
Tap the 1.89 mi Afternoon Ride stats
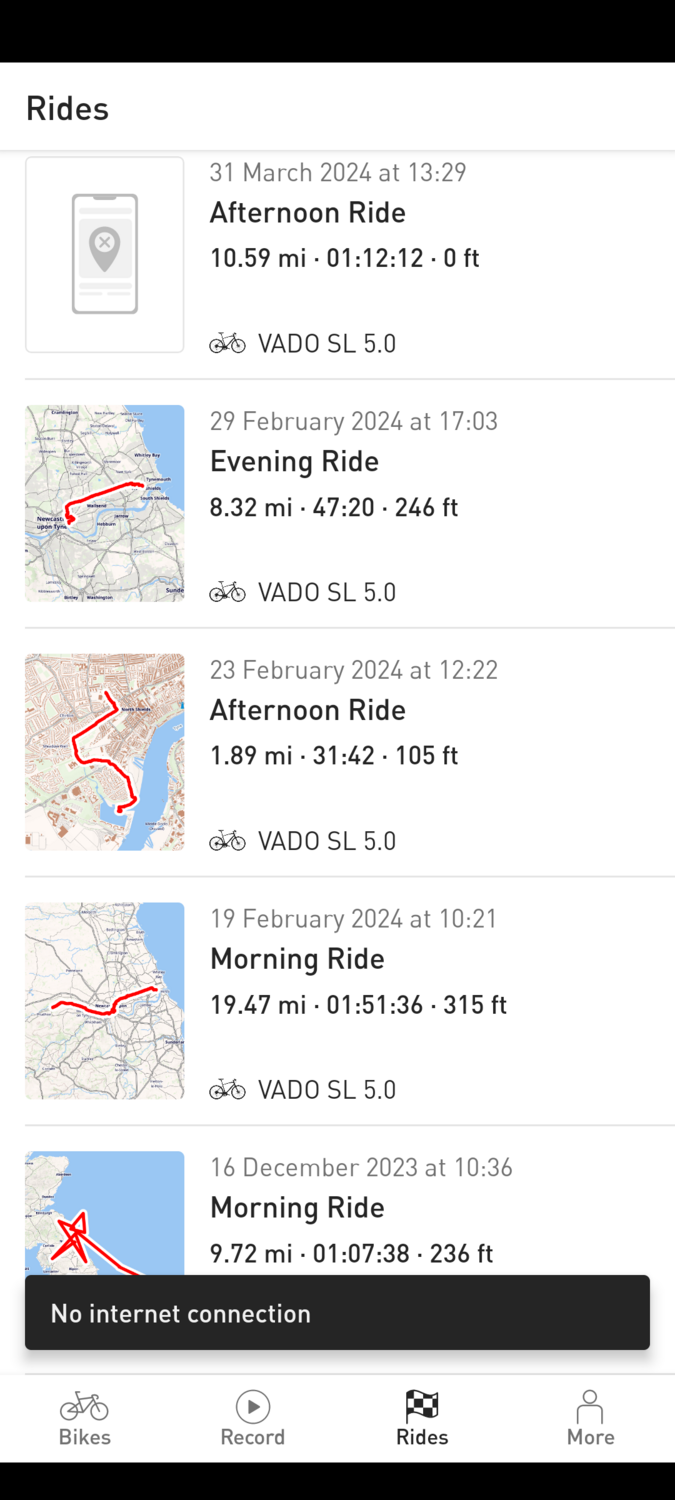[334, 756]
